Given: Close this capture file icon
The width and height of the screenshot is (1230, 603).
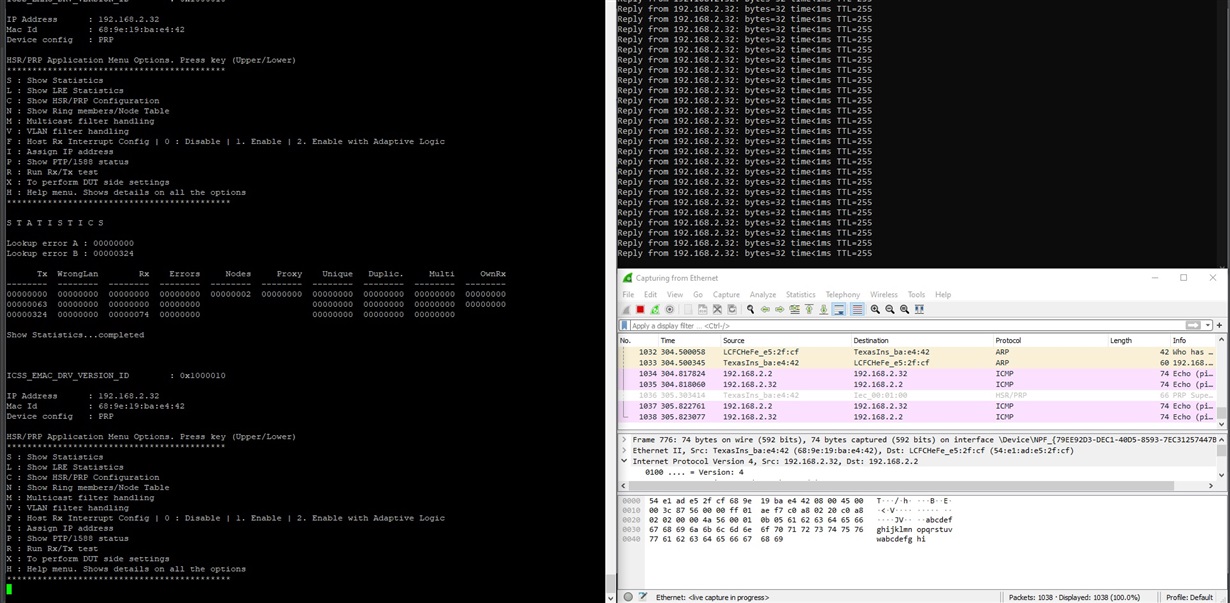Looking at the screenshot, I should 717,310.
